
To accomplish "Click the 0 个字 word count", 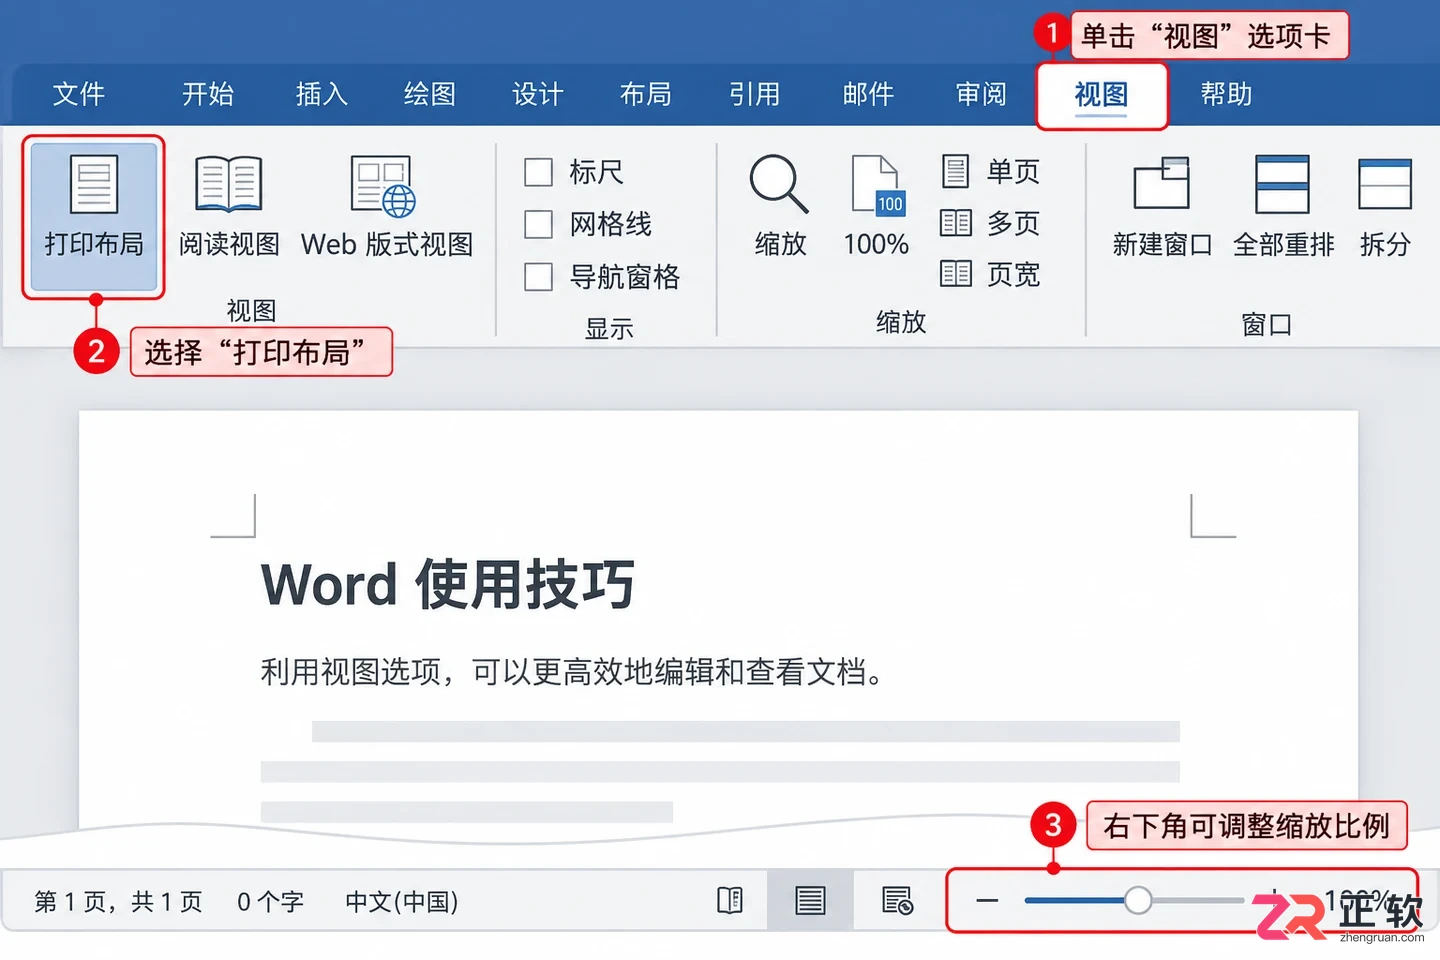I will tap(270, 901).
